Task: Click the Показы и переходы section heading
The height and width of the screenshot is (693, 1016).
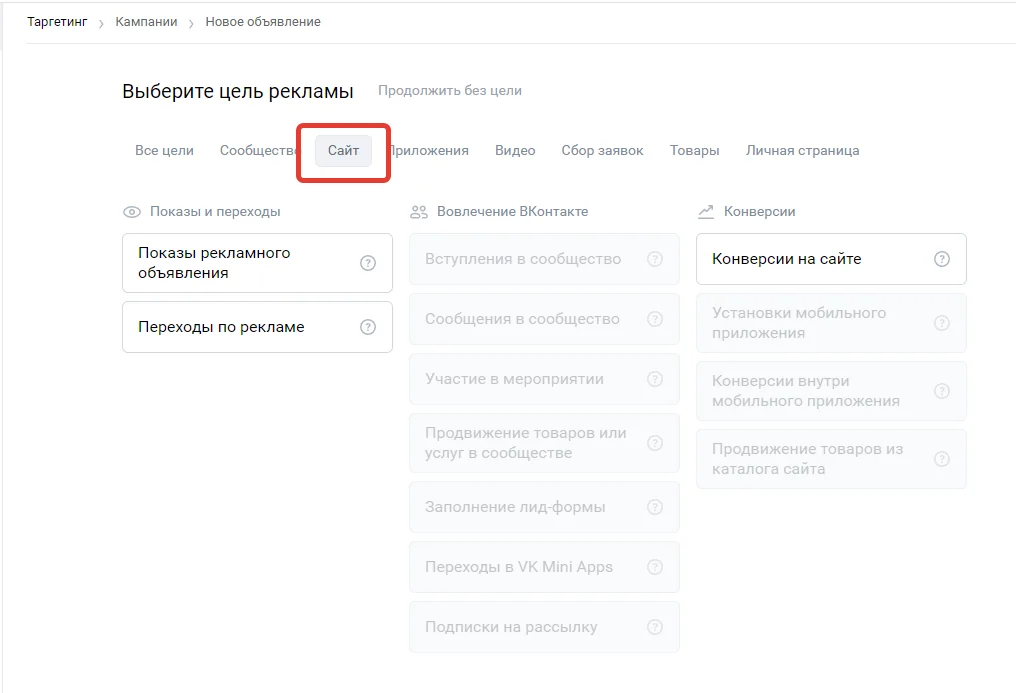Action: pos(215,212)
